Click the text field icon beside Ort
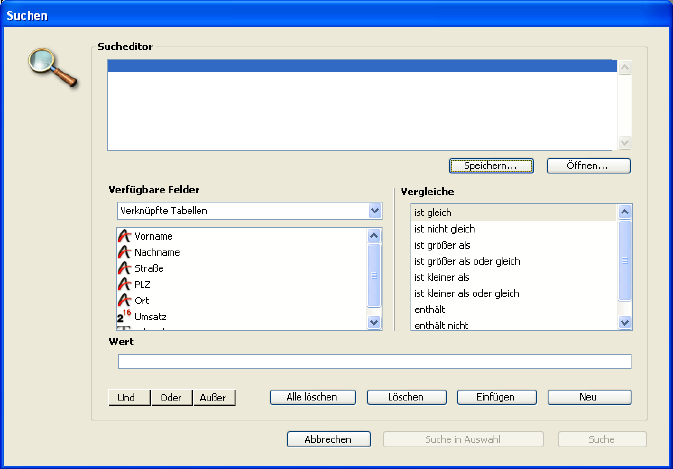Image resolution: width=673 pixels, height=469 pixels. point(125,300)
